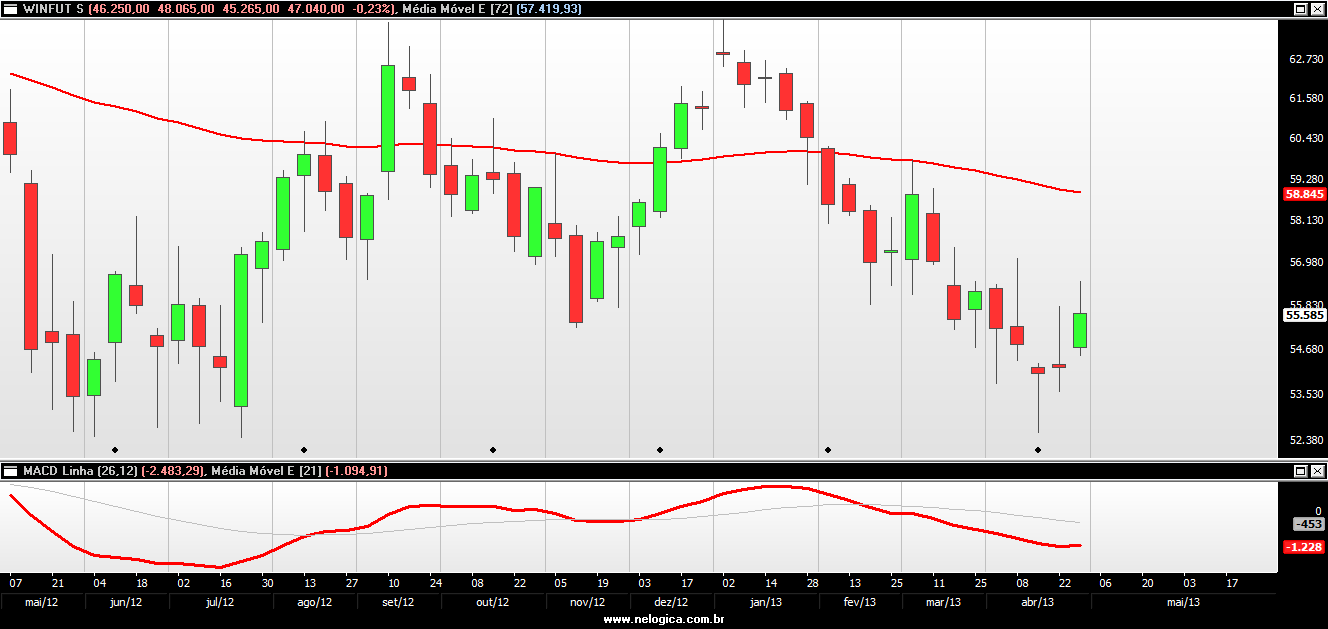Image resolution: width=1328 pixels, height=629 pixels.
Task: Click the 60.430 price axis label
Action: (1306, 138)
